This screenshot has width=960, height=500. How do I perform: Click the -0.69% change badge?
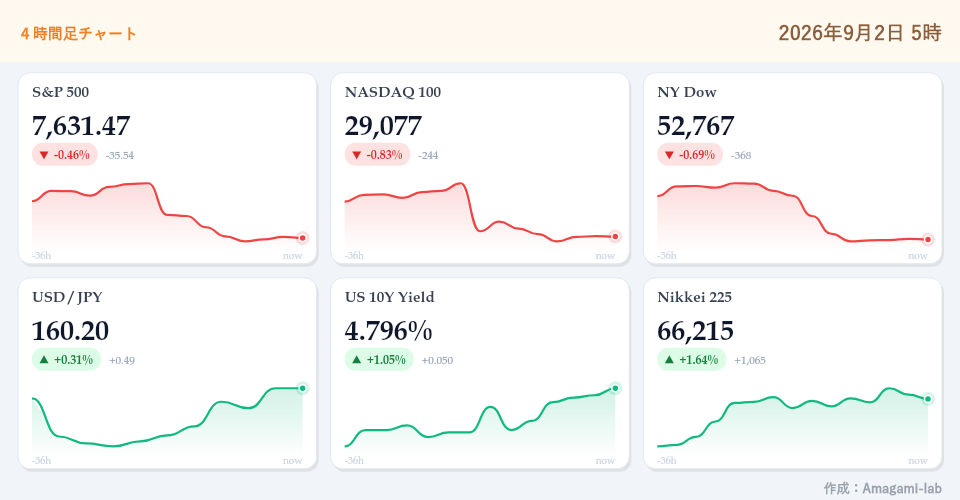(690, 155)
